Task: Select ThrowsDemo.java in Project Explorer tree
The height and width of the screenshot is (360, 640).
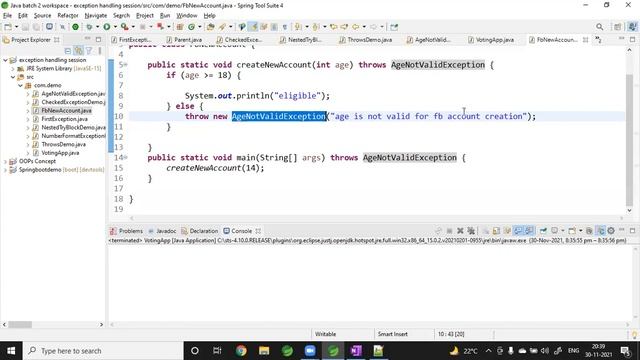Action: tap(63, 144)
